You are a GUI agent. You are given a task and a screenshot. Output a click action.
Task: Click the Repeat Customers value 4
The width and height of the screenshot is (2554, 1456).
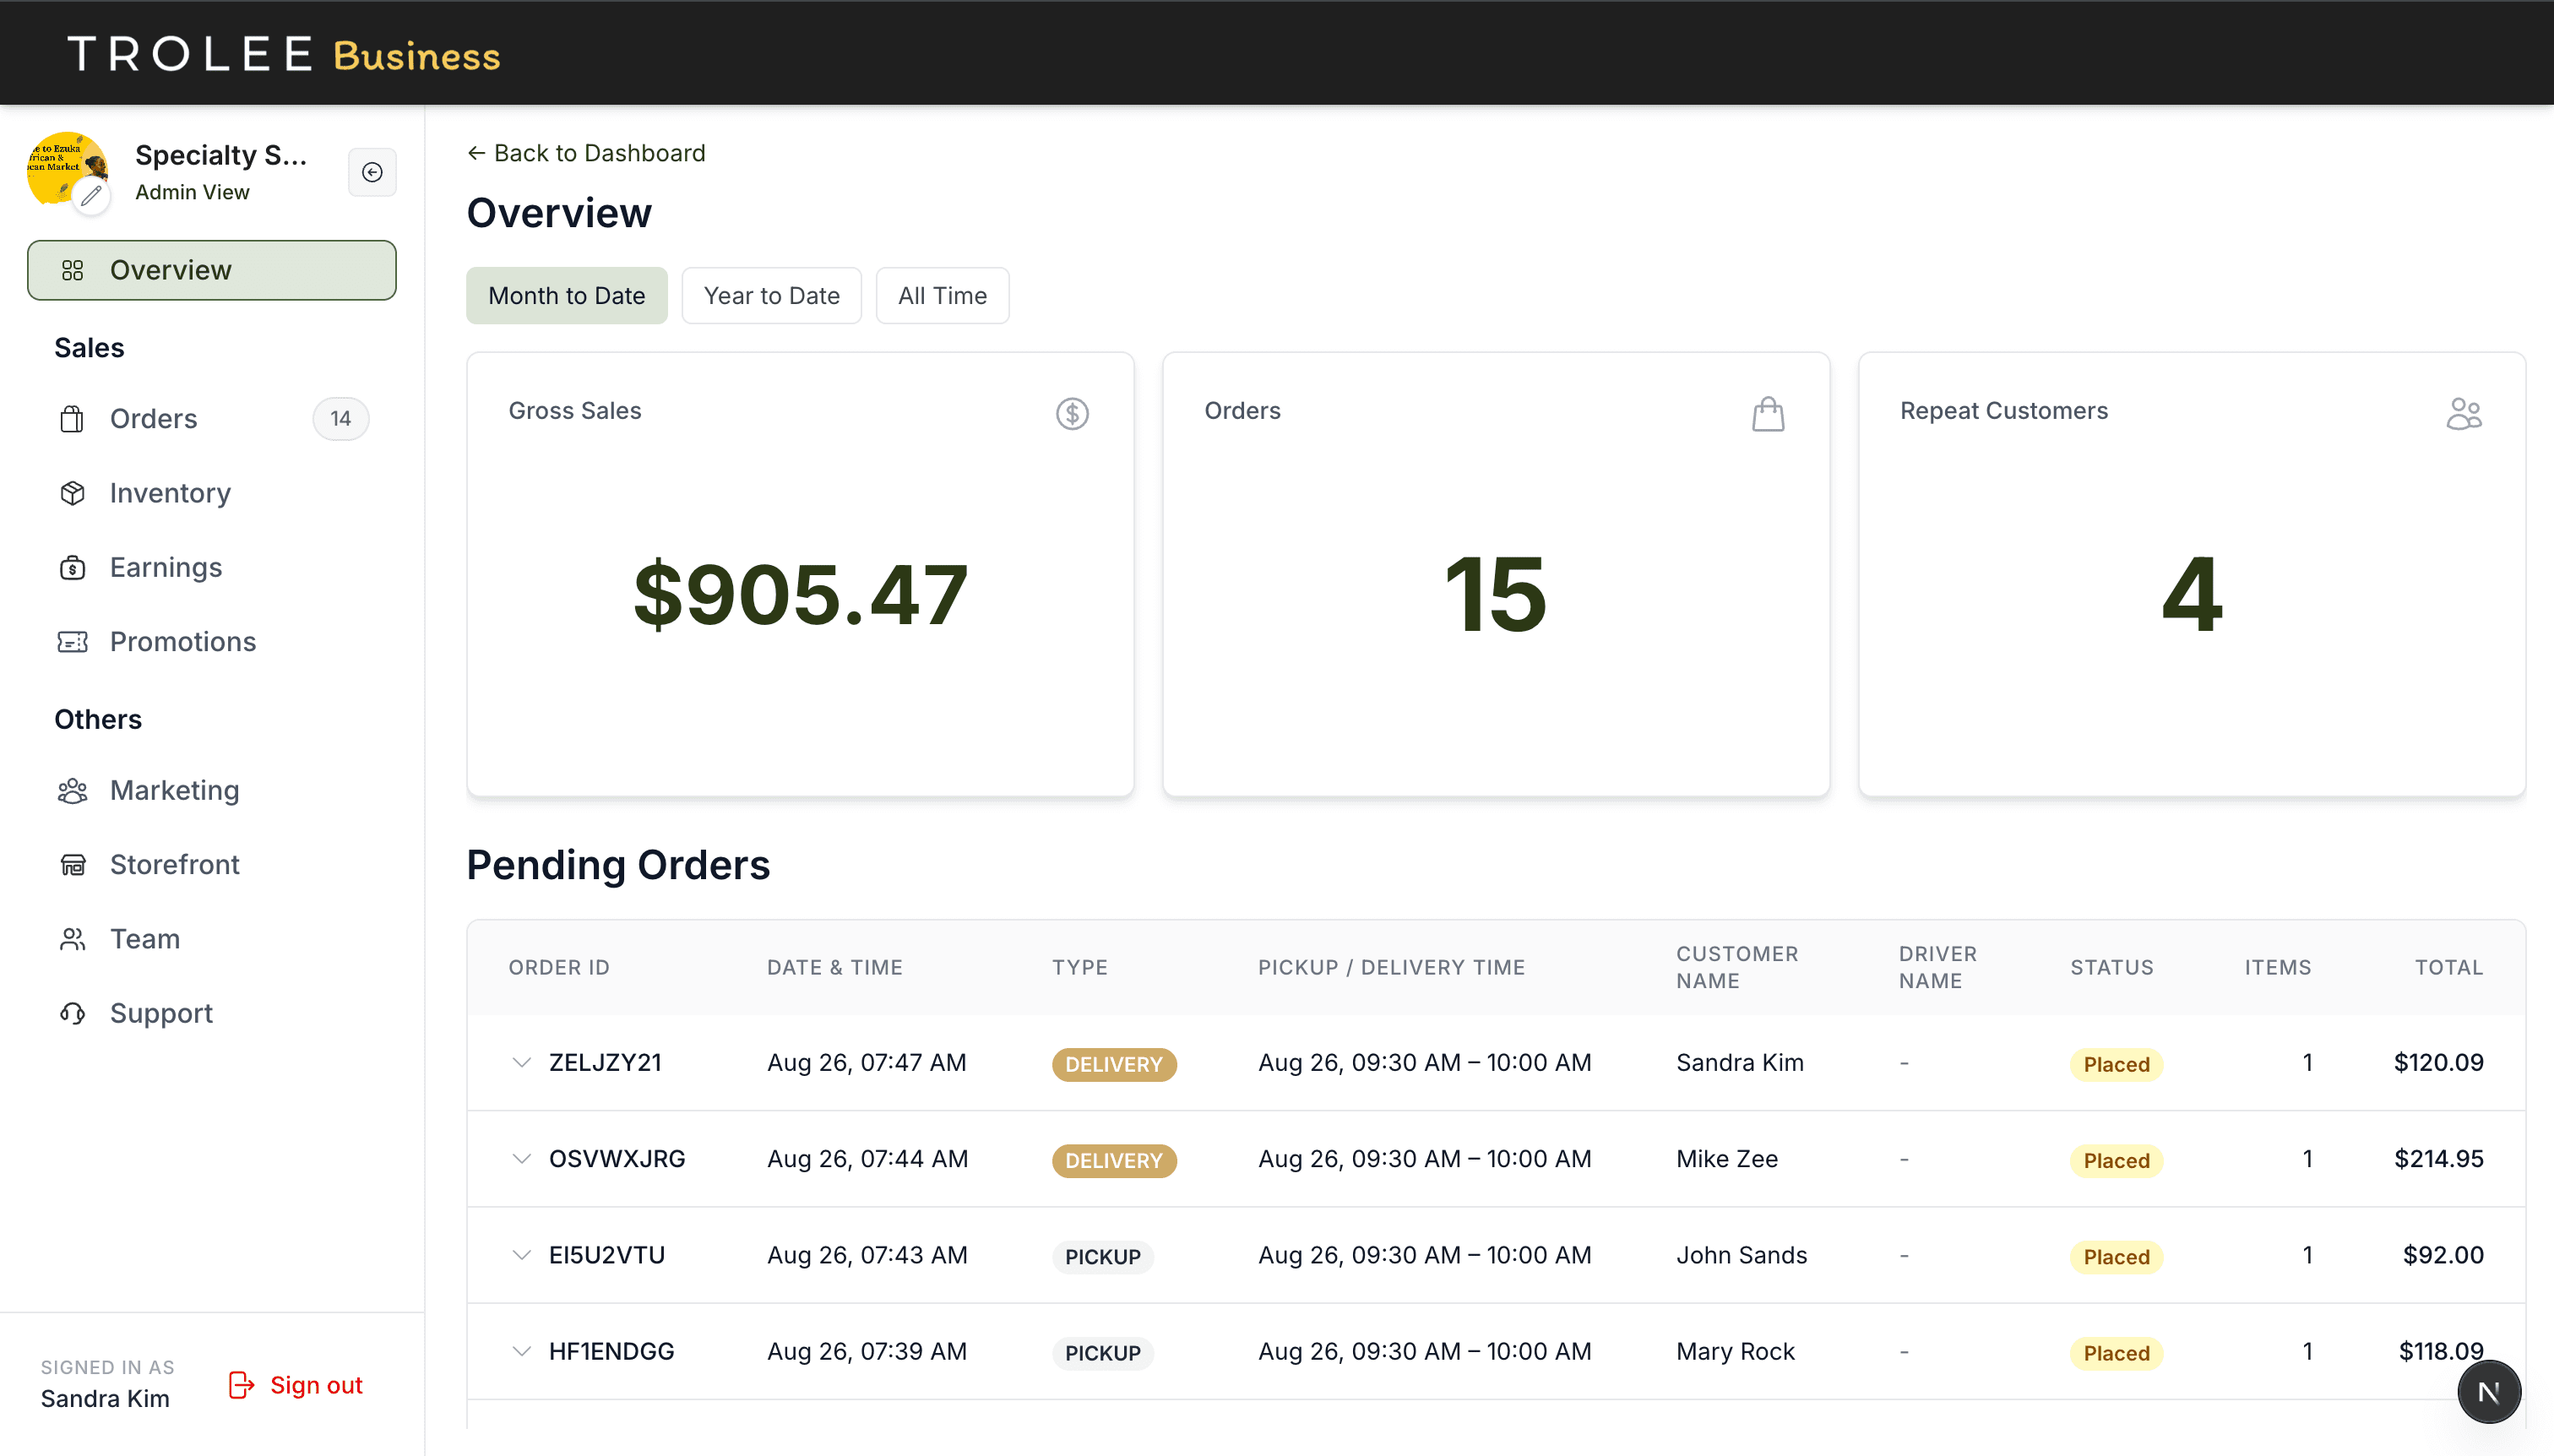(2192, 594)
